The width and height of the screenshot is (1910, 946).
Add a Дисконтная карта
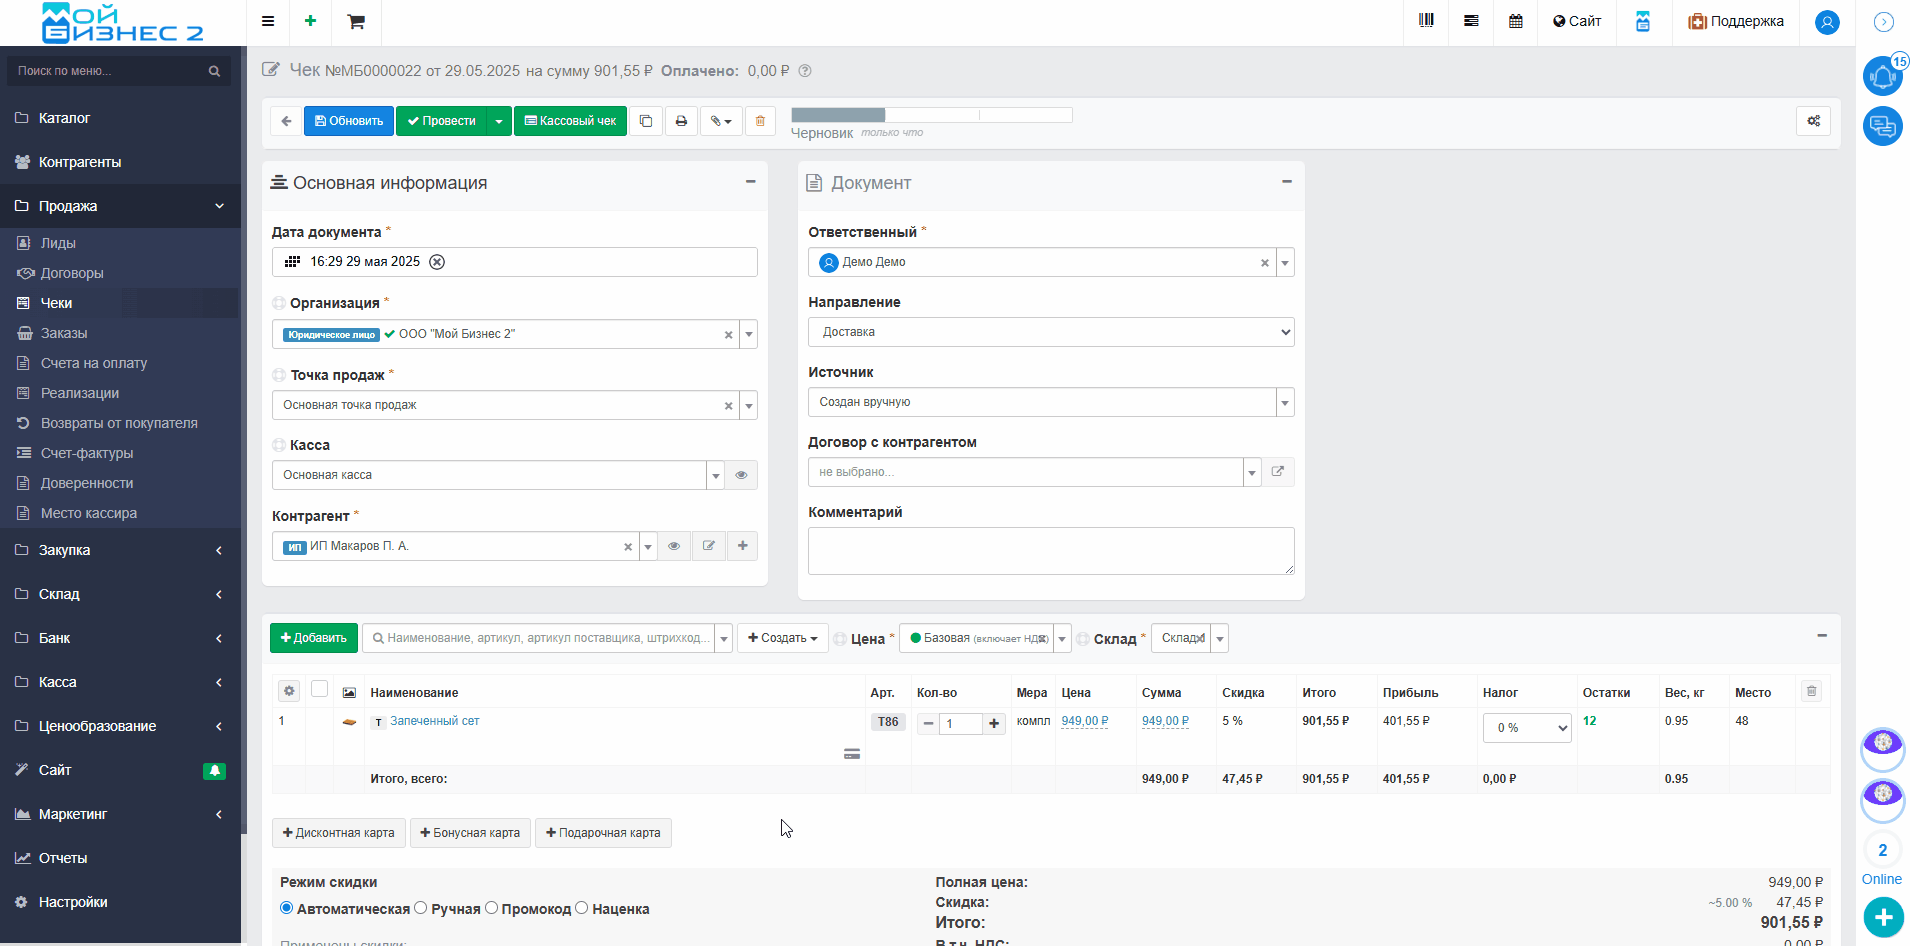pos(339,833)
